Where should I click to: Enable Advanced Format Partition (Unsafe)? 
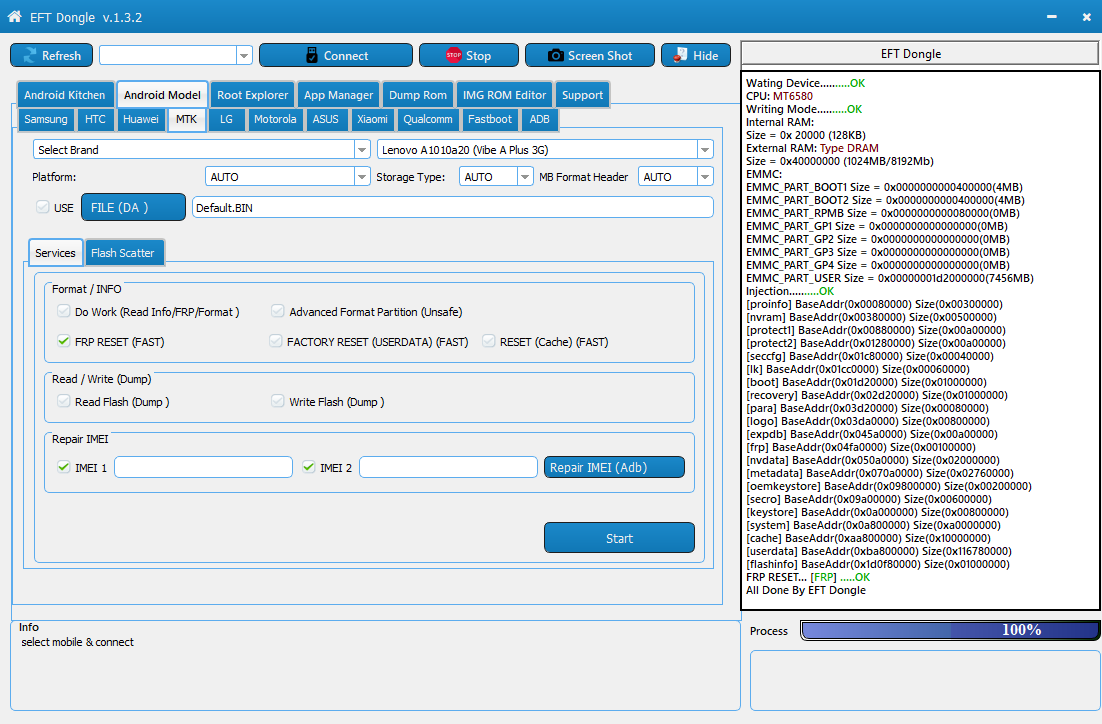tap(278, 311)
